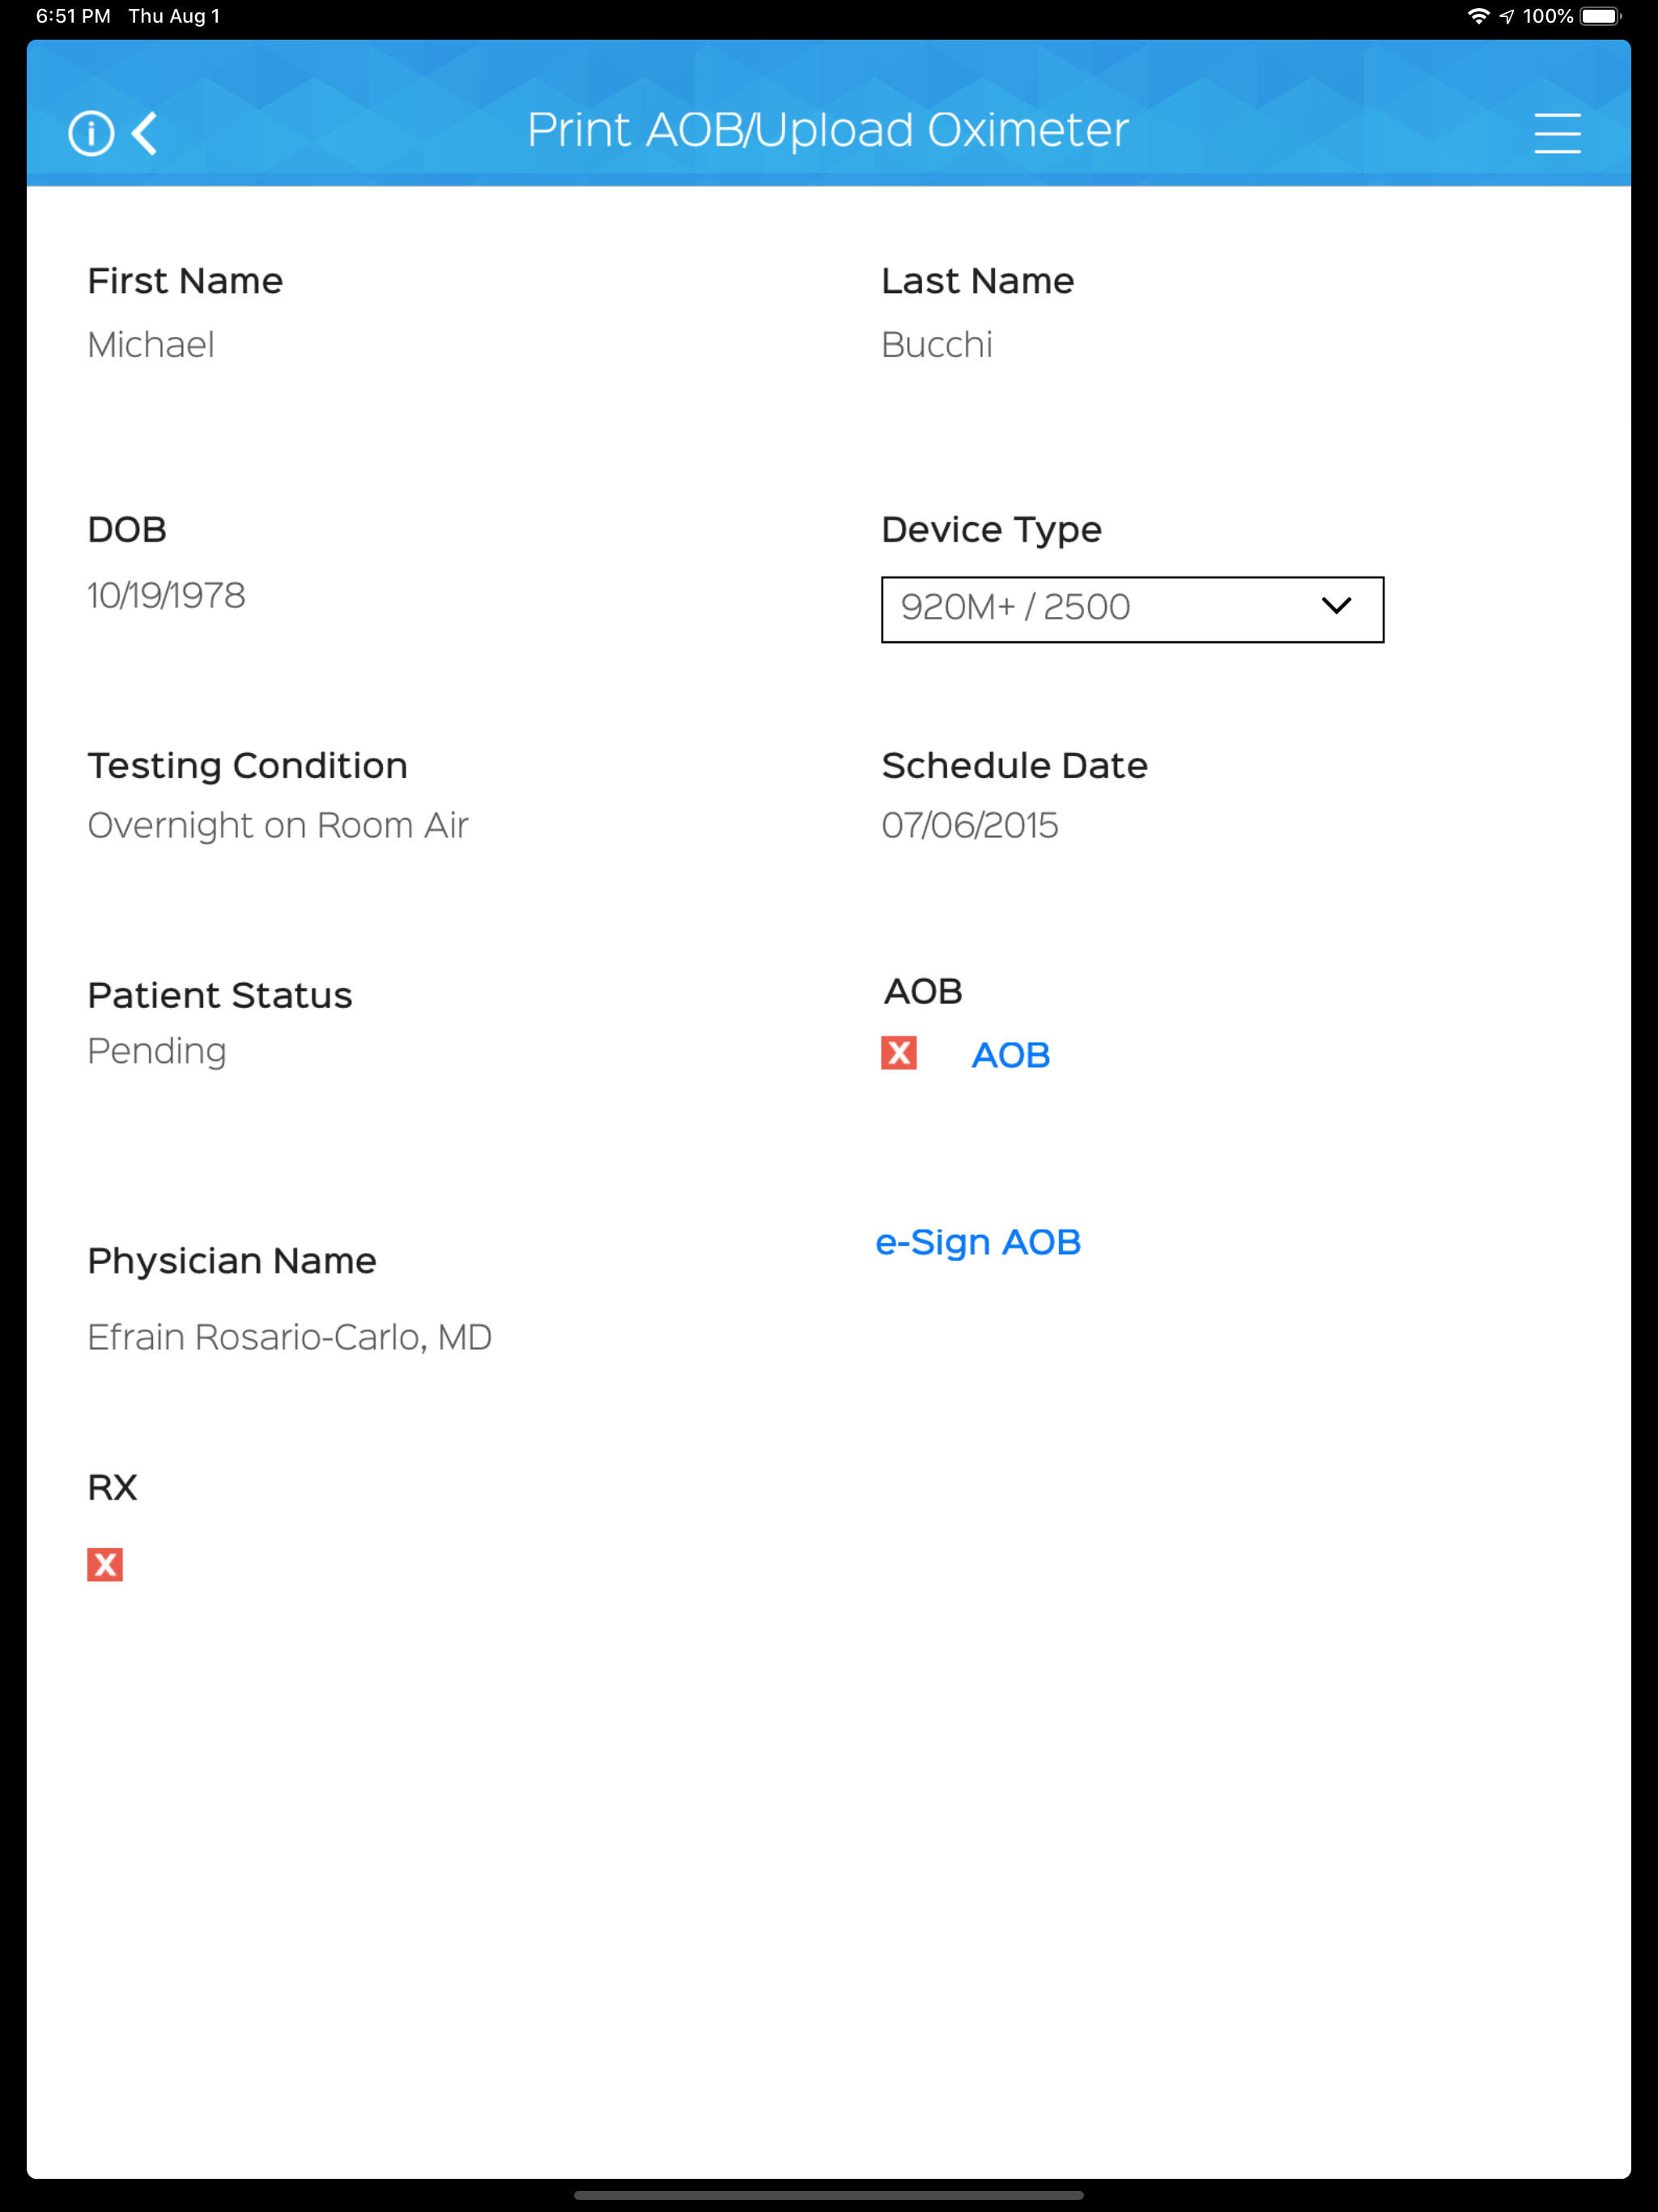Screen dimensions: 1658x2212
Task: Click the Wi-Fi status icon
Action: pos(1477,16)
